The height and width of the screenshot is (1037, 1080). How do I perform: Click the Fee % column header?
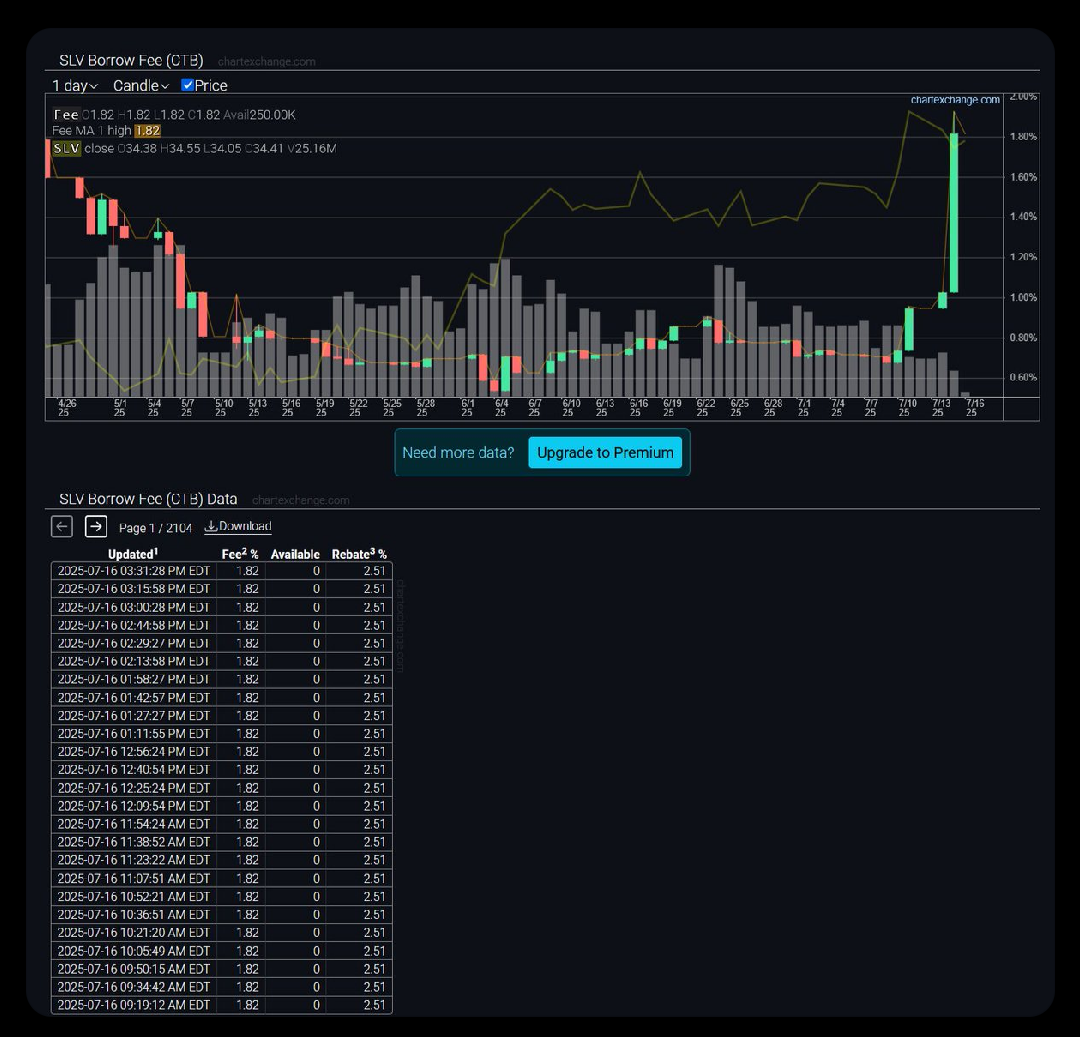tap(240, 554)
